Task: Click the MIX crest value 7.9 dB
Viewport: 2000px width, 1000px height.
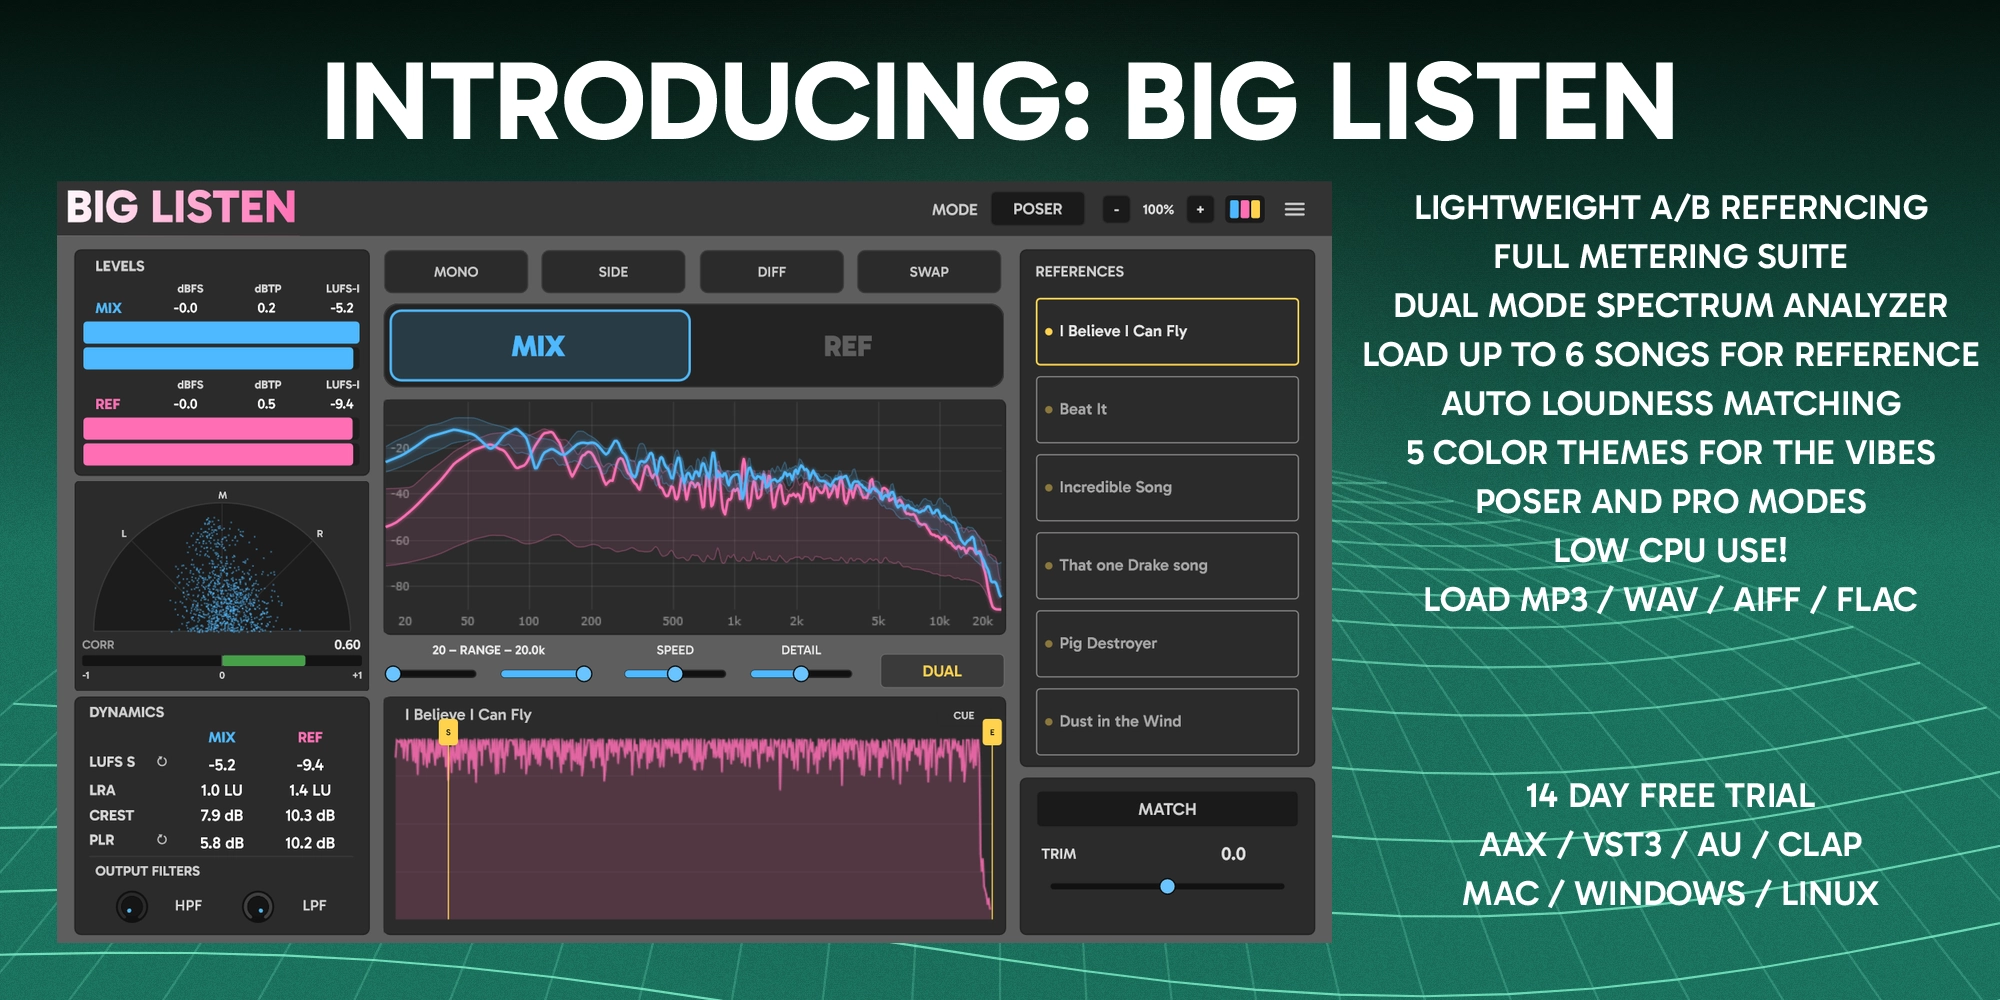Action: coord(222,815)
